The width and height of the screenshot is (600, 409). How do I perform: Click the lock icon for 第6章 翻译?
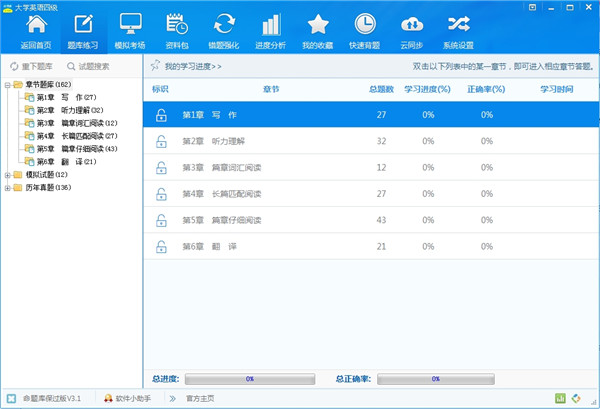(x=161, y=246)
